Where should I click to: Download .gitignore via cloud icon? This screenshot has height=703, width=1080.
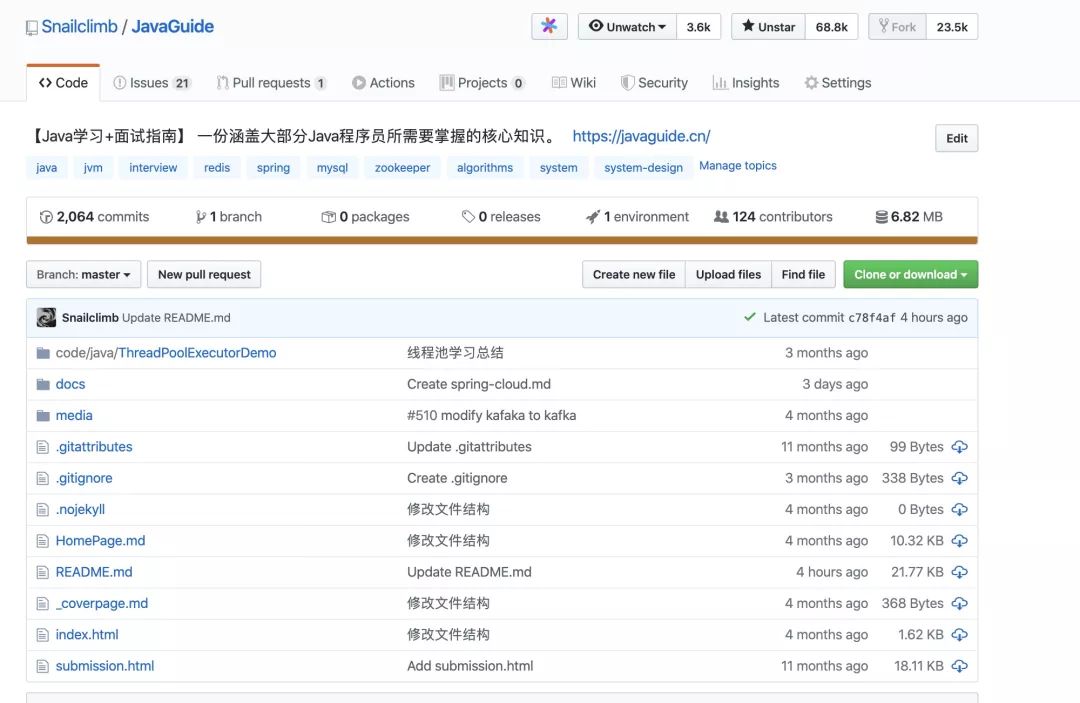point(959,479)
